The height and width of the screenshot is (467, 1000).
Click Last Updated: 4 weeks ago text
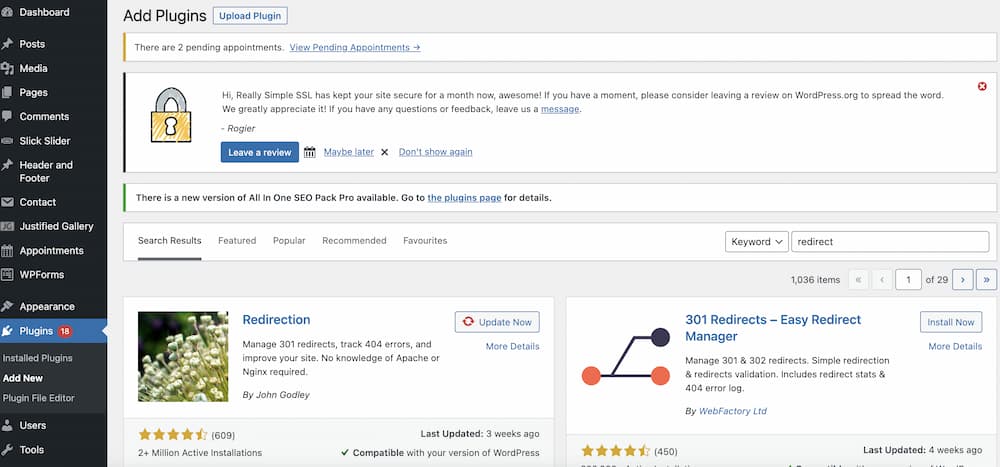click(x=923, y=450)
